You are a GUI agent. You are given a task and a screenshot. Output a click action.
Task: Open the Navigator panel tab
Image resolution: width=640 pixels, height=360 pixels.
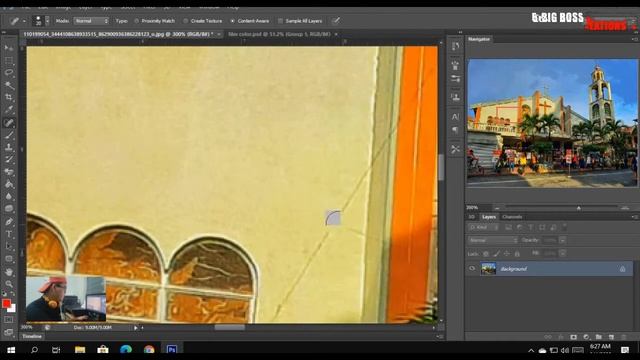pyautogui.click(x=479, y=39)
